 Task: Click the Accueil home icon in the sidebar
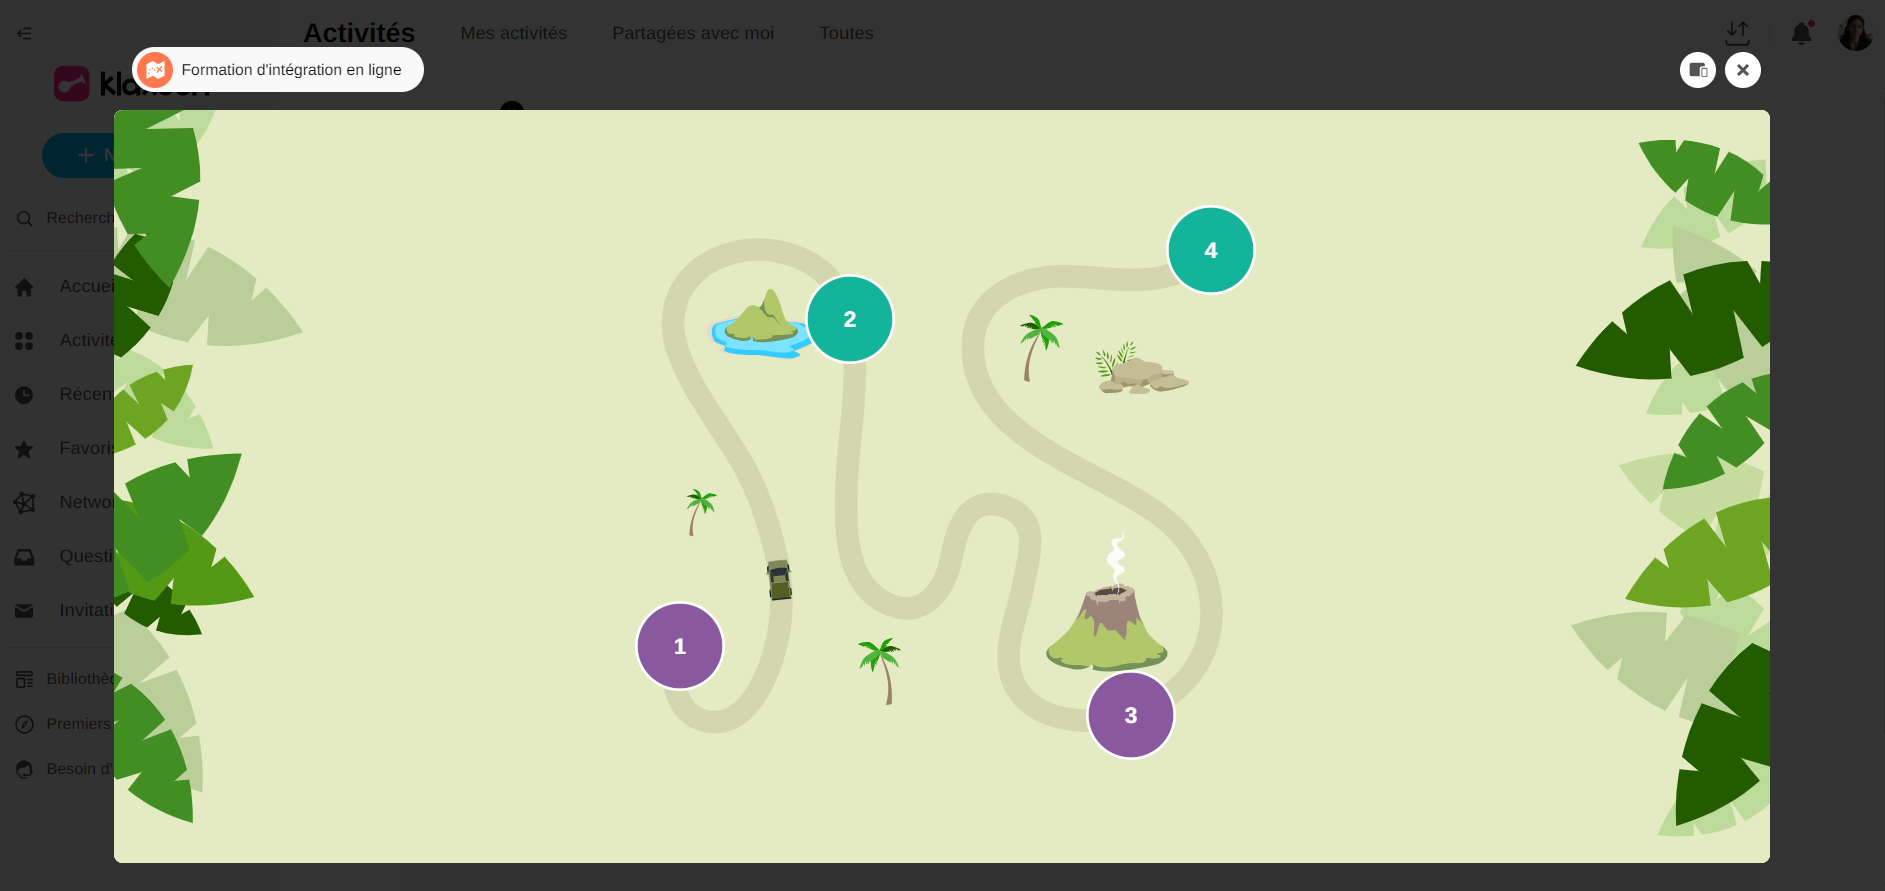pyautogui.click(x=24, y=288)
